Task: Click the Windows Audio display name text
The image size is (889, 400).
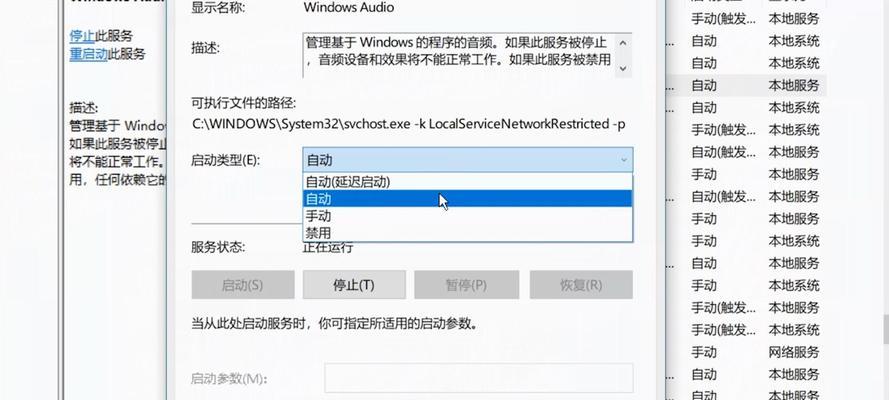Action: [349, 7]
